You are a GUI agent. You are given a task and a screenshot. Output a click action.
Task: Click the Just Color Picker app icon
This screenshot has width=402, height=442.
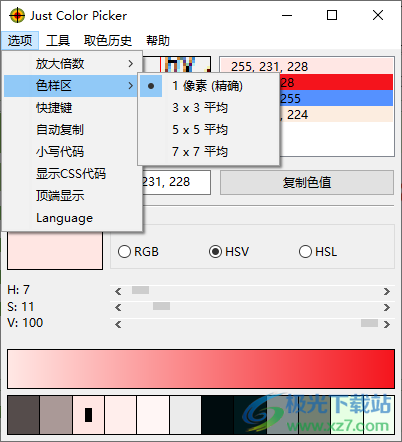17,15
